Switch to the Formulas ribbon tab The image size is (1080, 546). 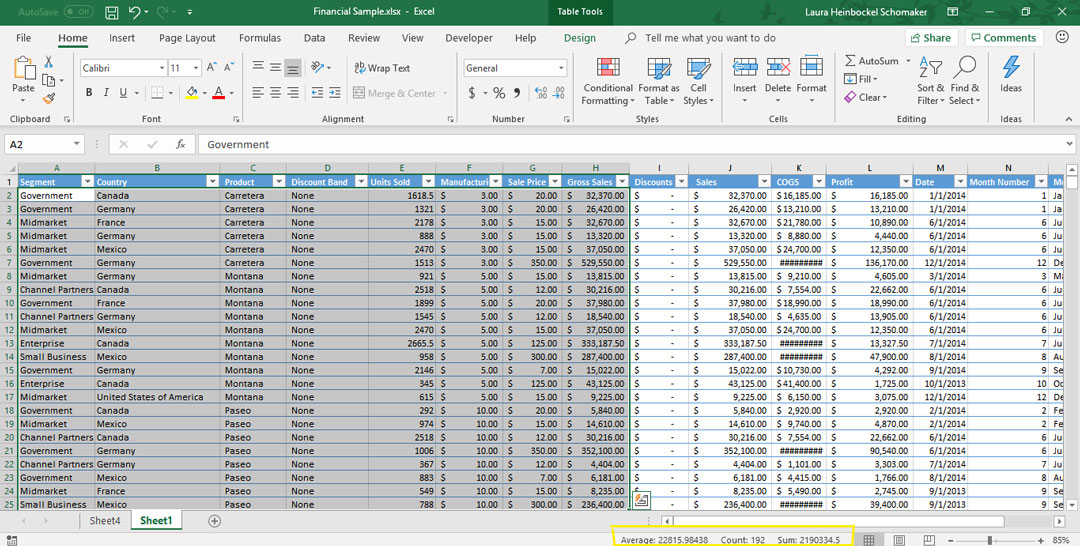260,39
